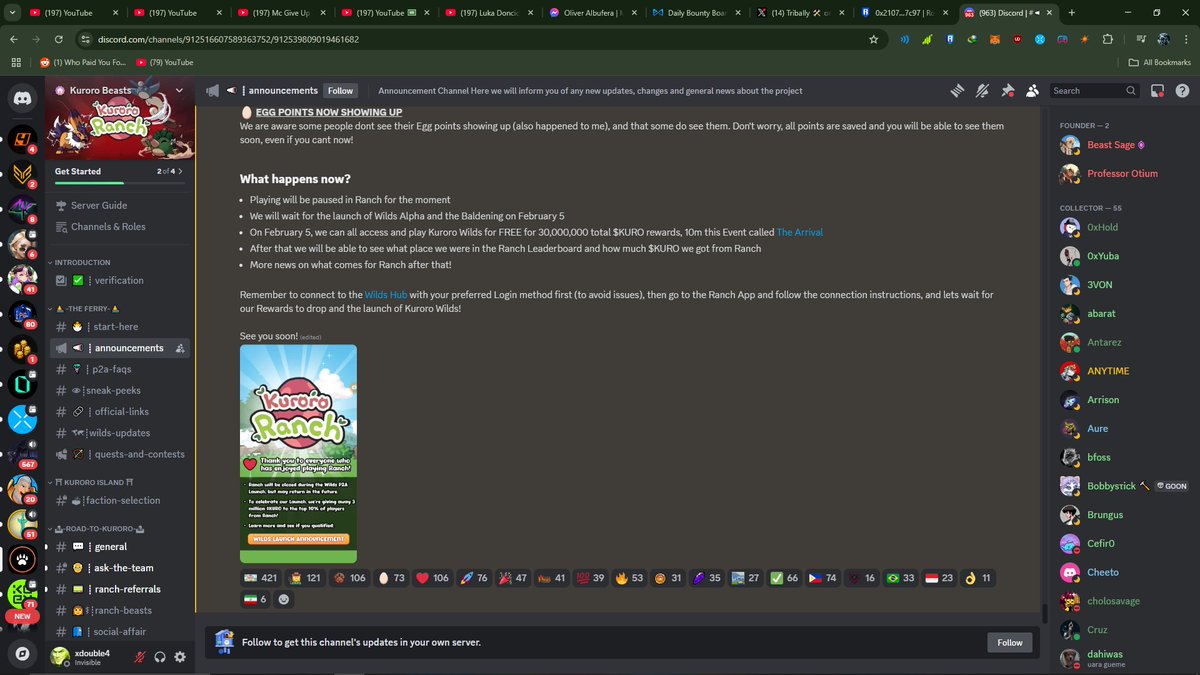Open the Kuroro Ranch image attachment
This screenshot has width=1200, height=675.
pyautogui.click(x=298, y=453)
